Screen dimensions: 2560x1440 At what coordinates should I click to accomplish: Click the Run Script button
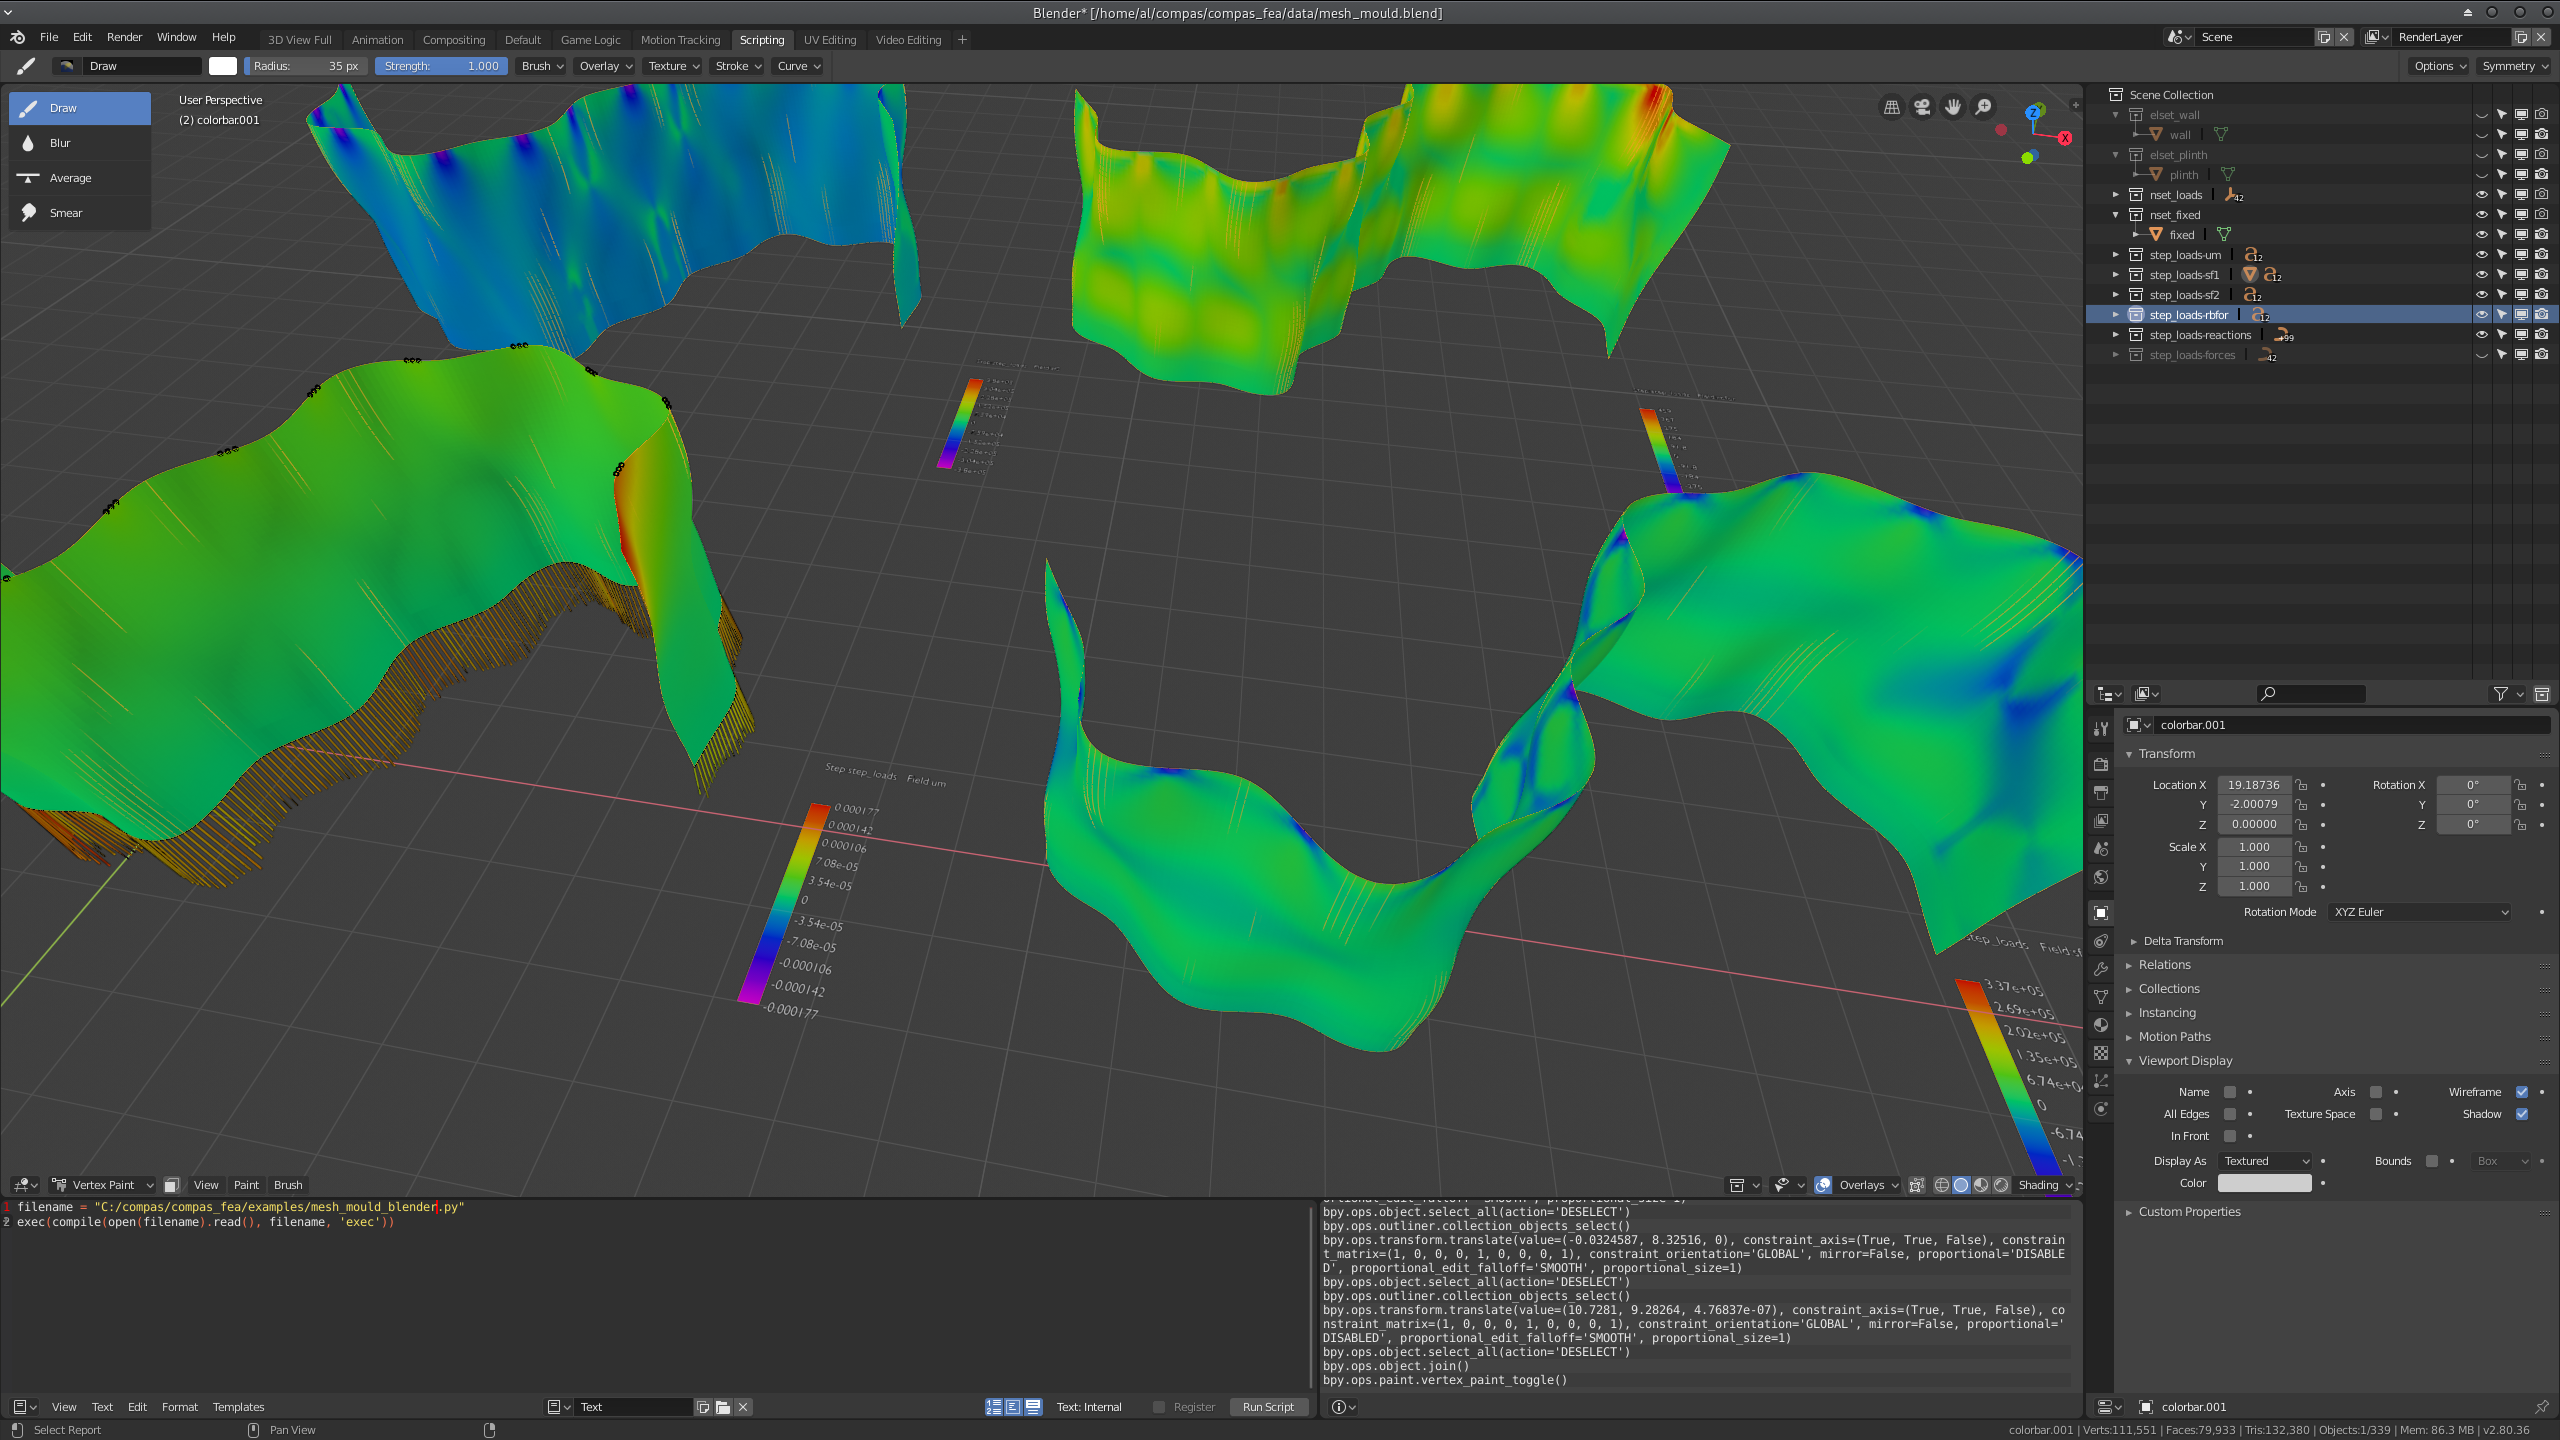coord(1268,1406)
